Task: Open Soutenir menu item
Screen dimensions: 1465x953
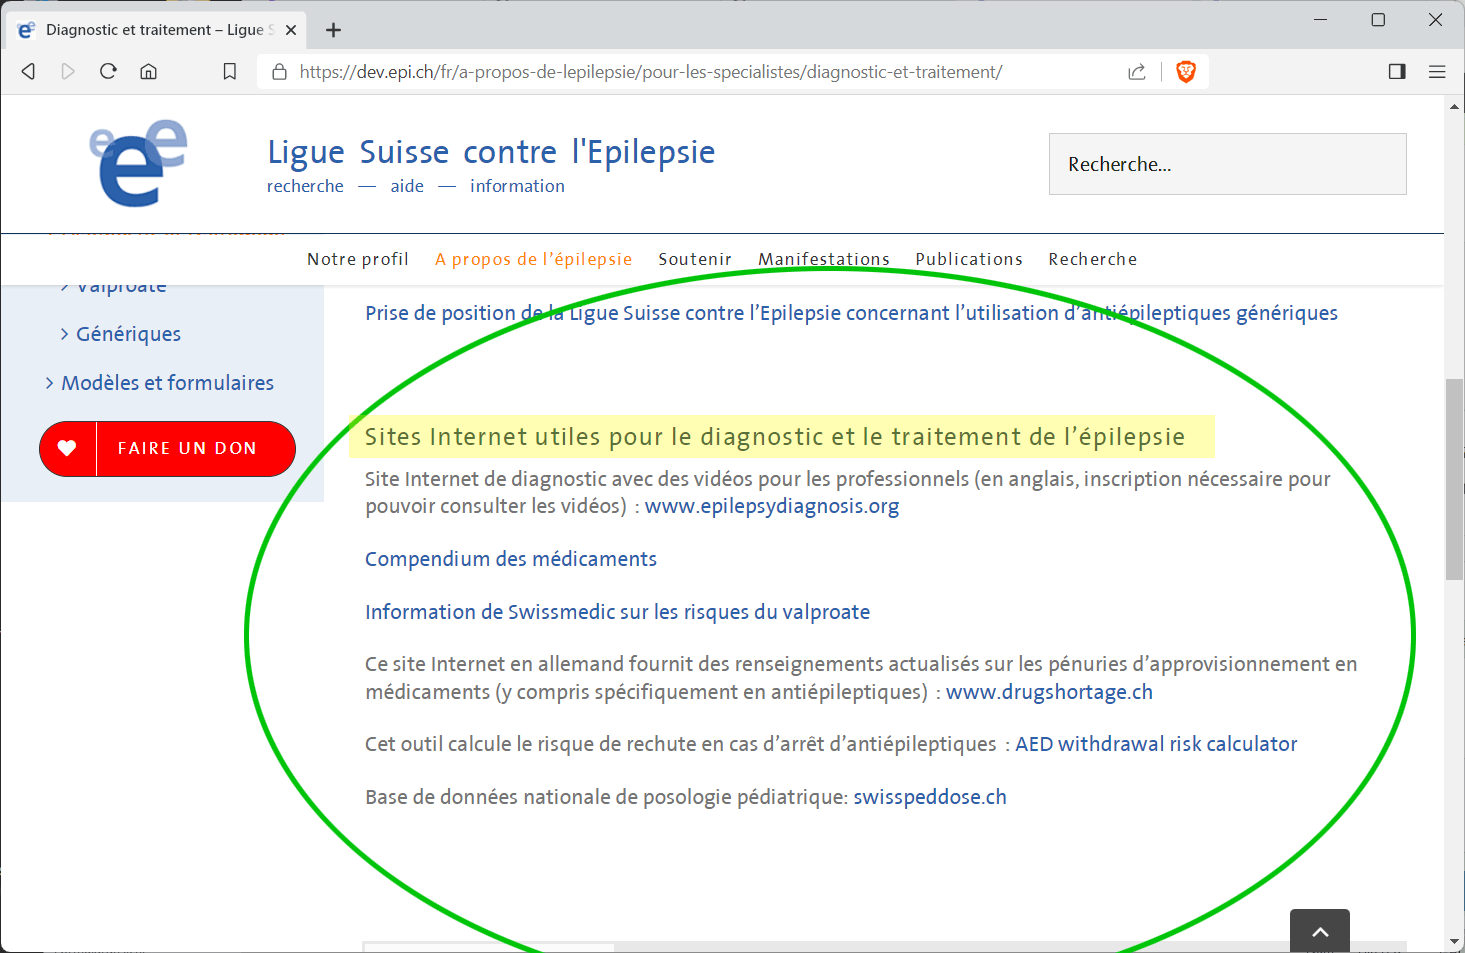Action: coord(695,259)
